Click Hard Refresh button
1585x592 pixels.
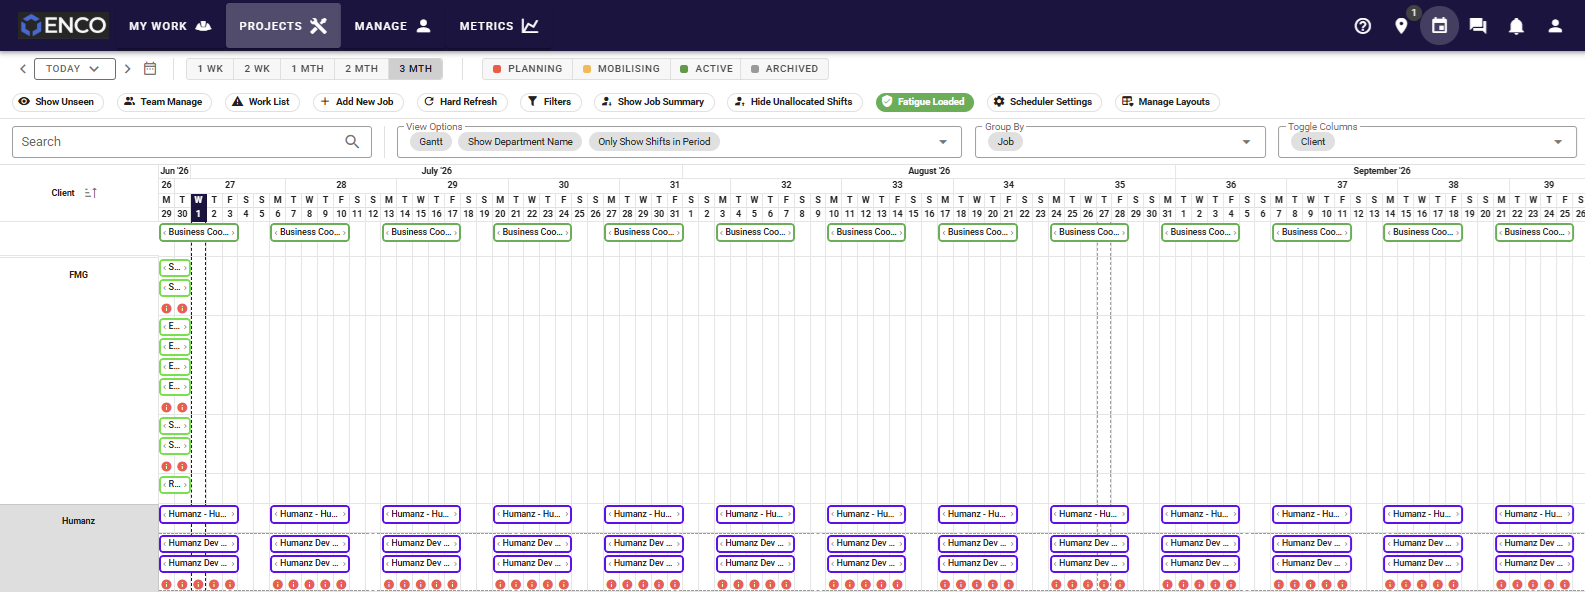(x=460, y=102)
